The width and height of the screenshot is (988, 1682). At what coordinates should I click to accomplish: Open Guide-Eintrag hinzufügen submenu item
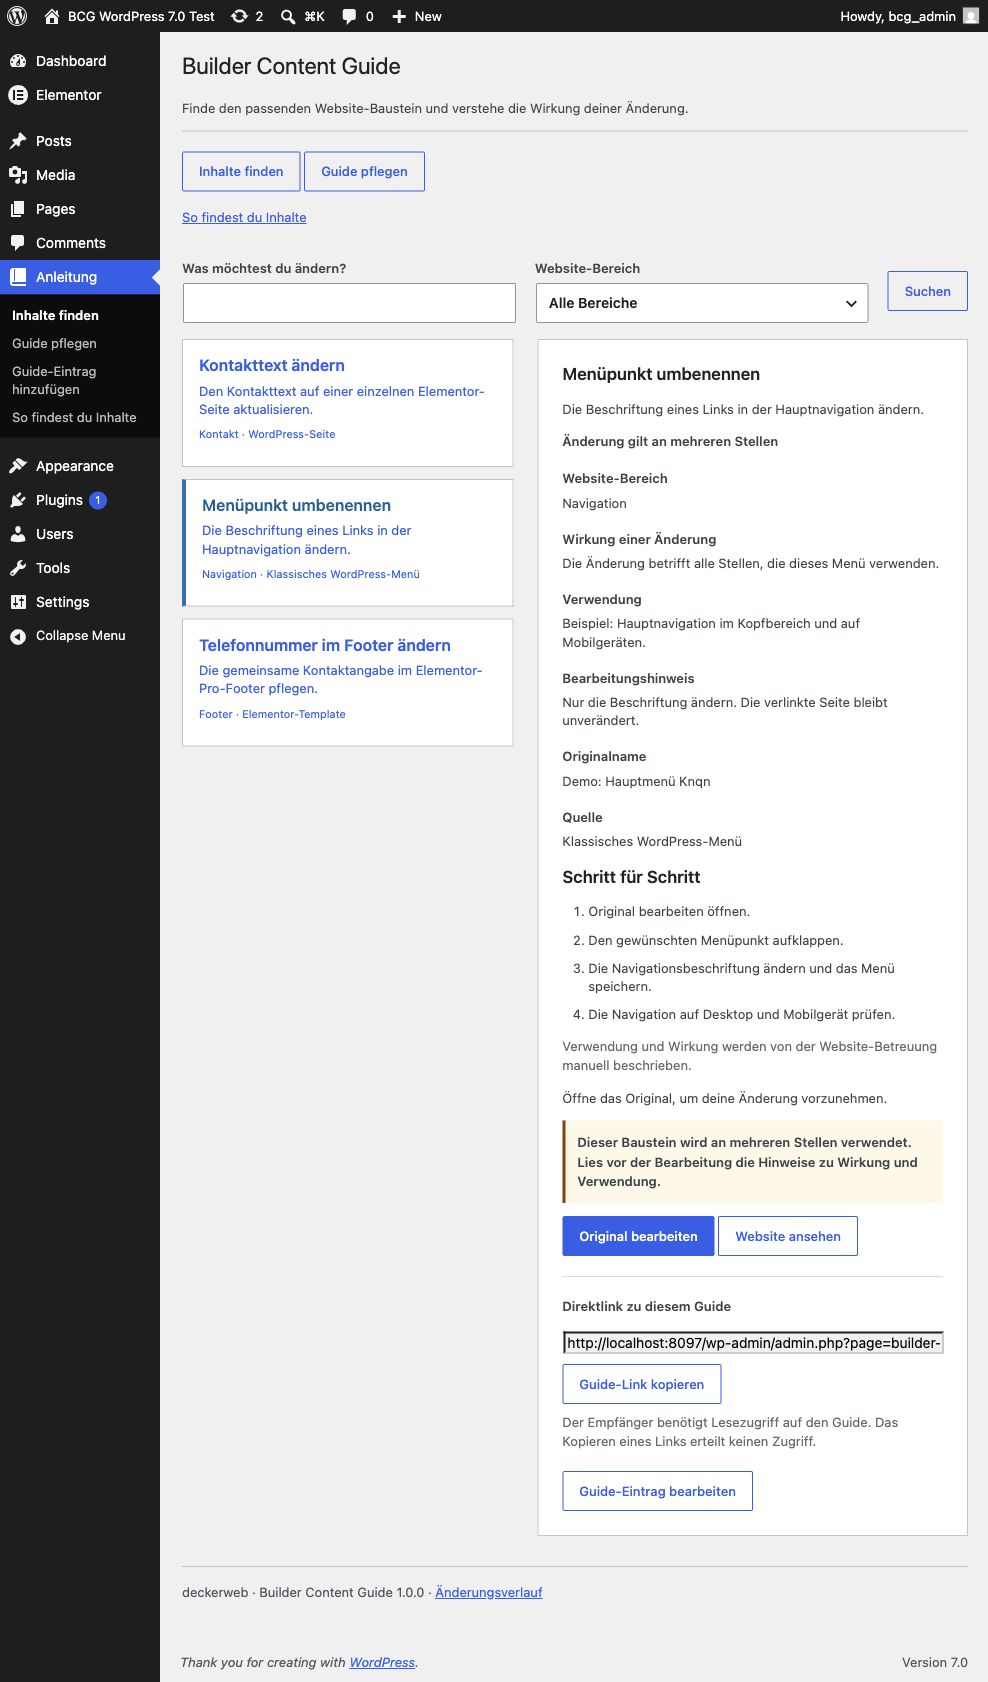[x=54, y=380]
